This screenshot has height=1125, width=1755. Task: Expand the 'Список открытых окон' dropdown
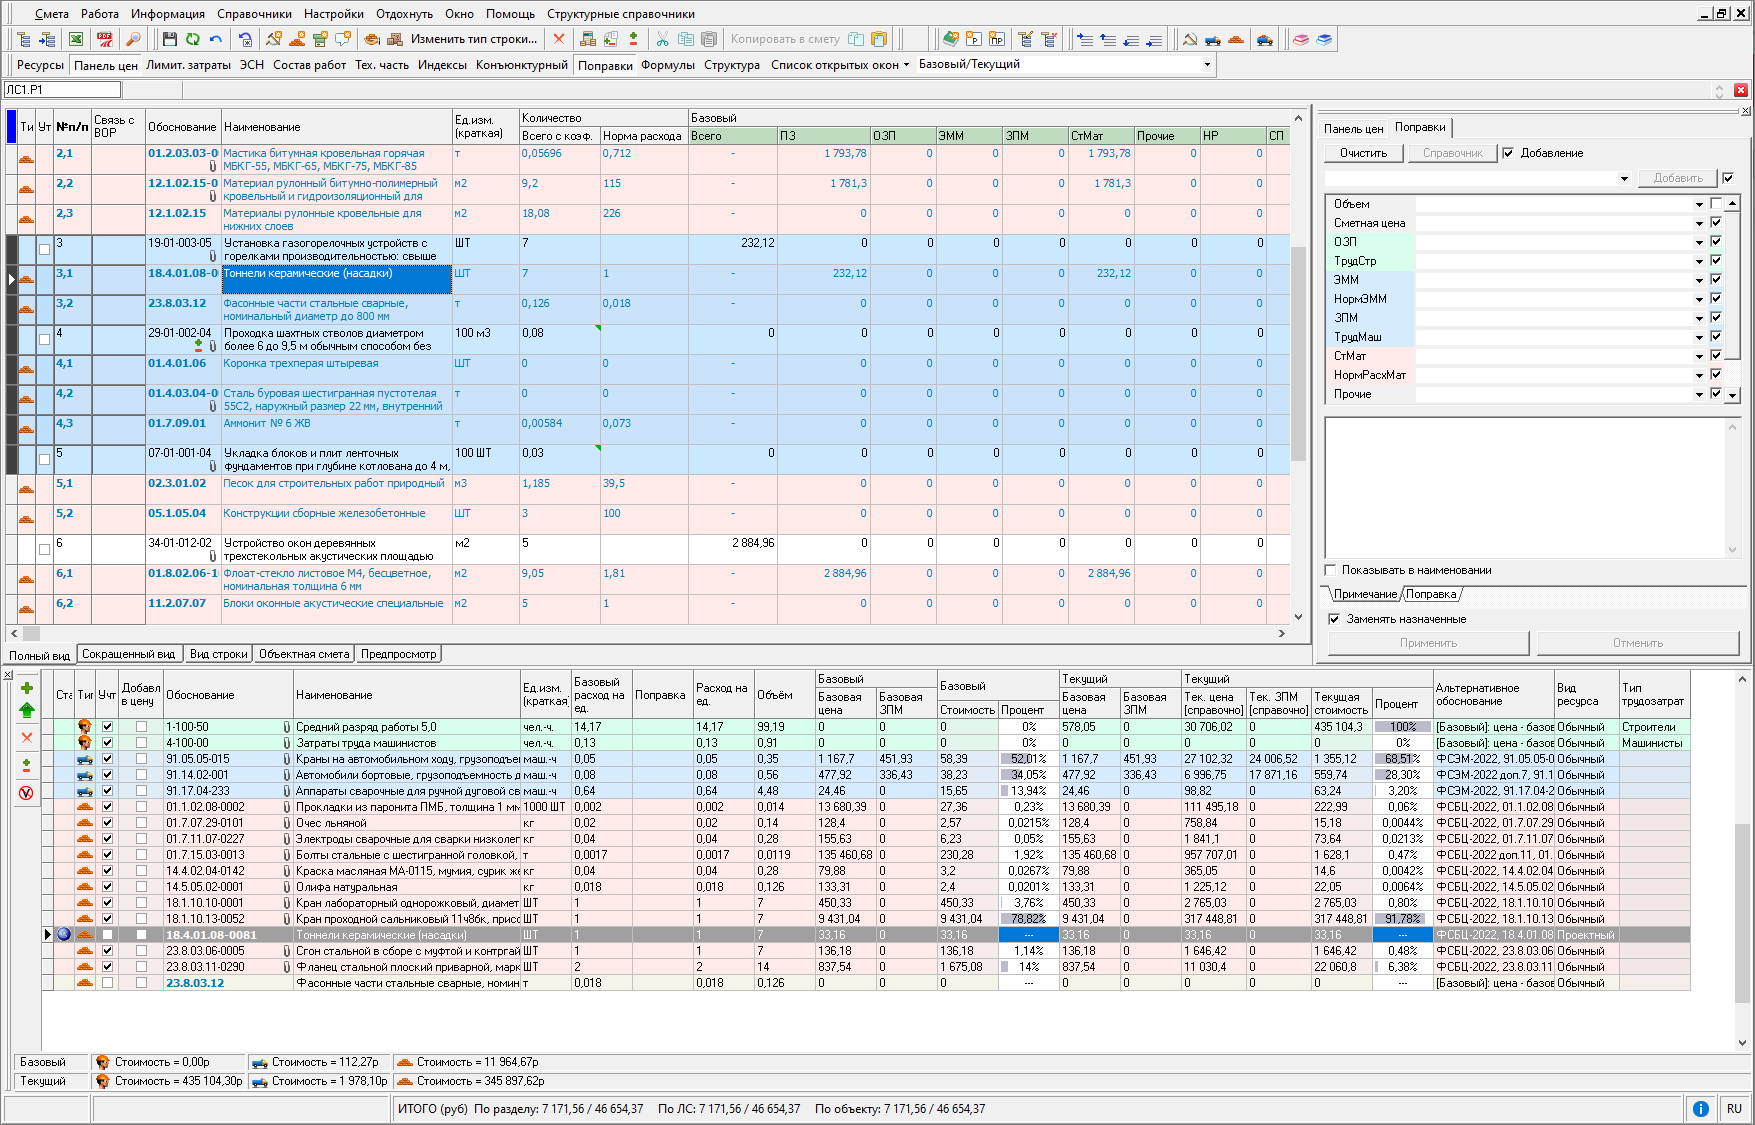tap(906, 65)
